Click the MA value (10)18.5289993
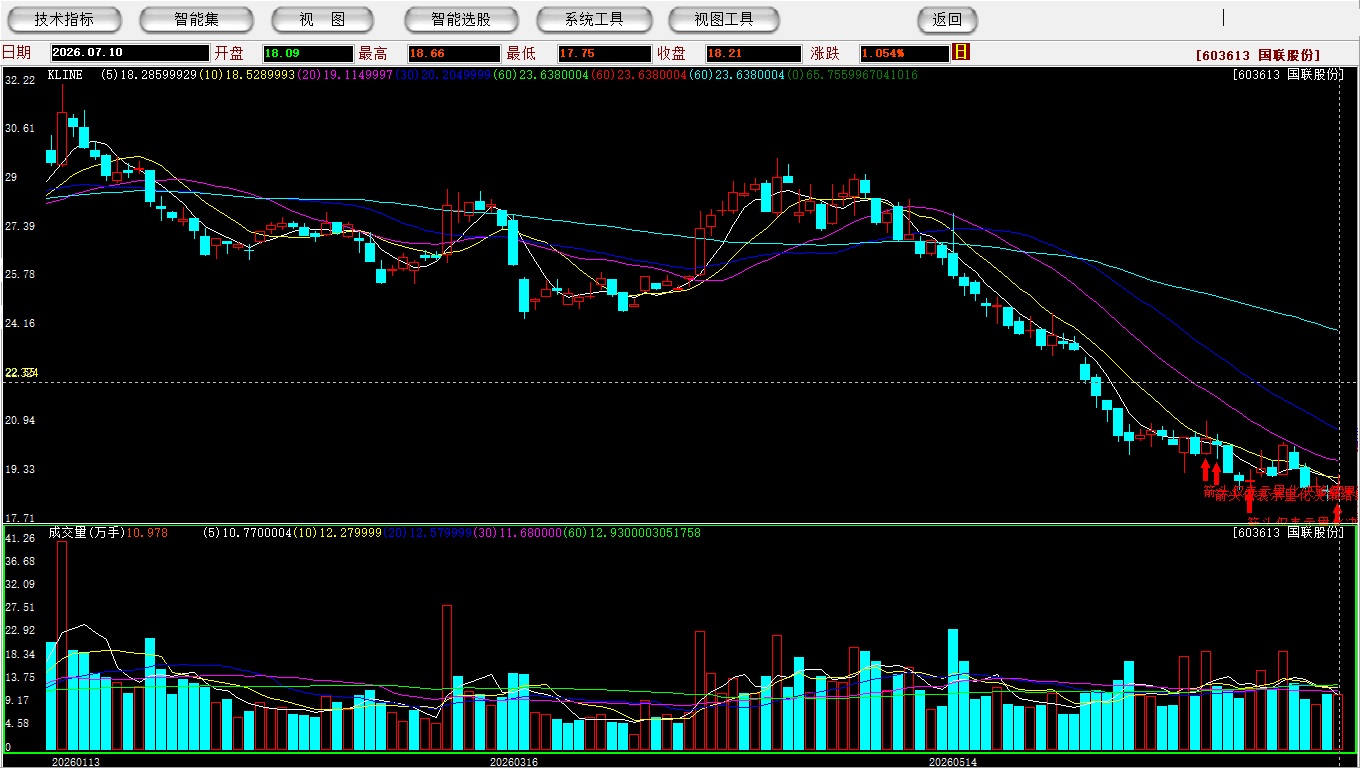The image size is (1360, 768). [247, 74]
